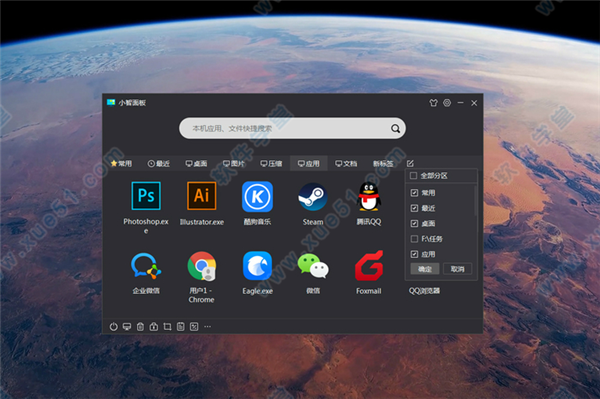This screenshot has height=399, width=600.
Task: Expand the more options ellipsis in bottom toolbar
Action: point(207,327)
